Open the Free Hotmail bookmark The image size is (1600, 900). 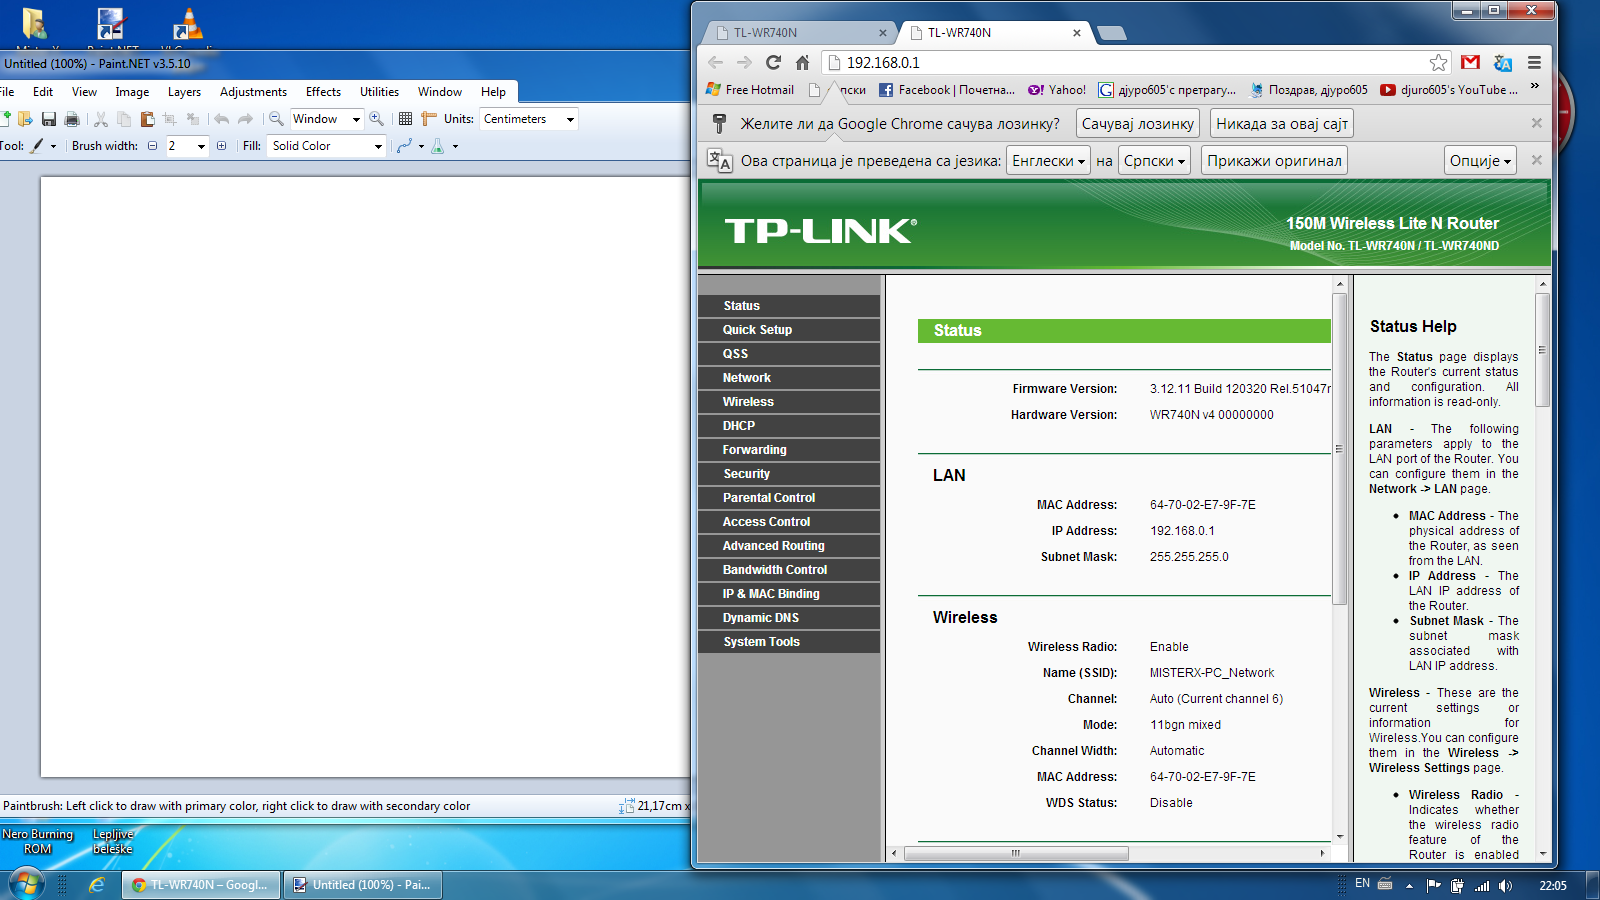pos(750,90)
